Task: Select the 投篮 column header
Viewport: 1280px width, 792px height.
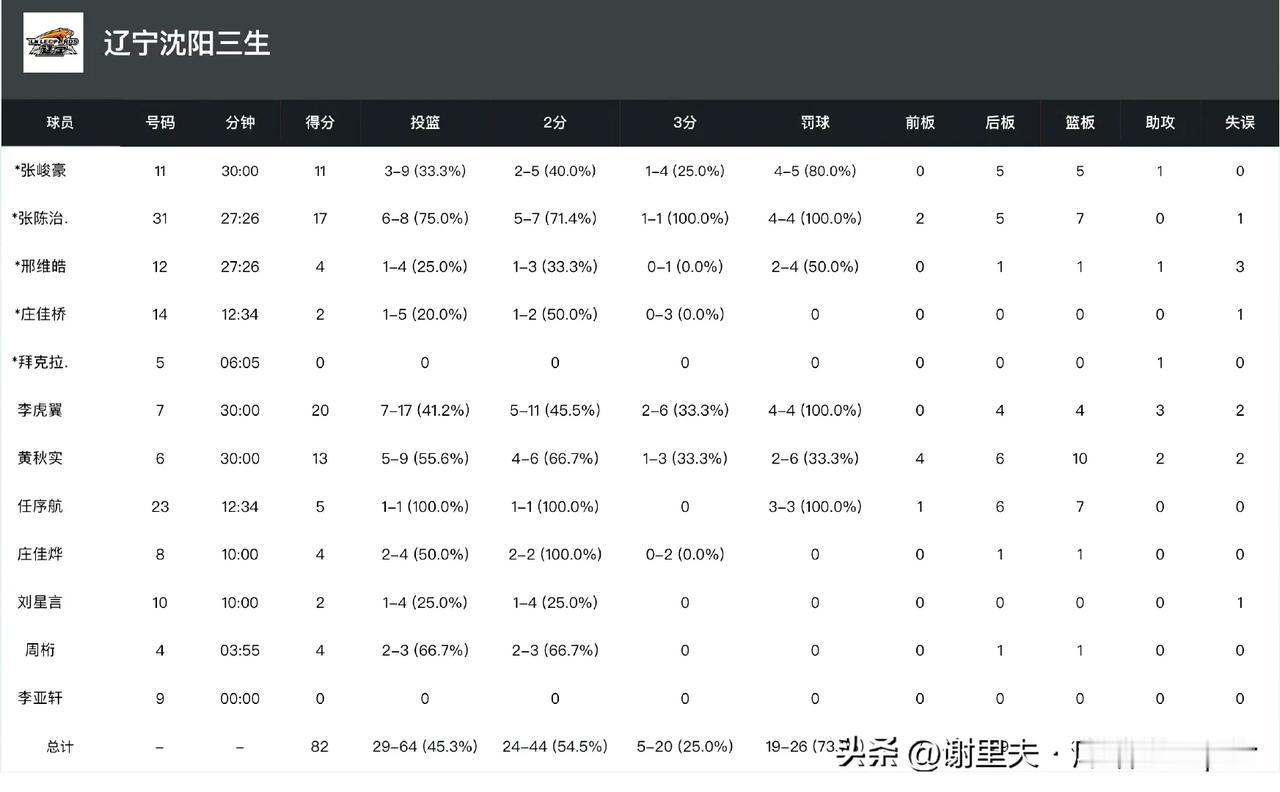Action: (425, 122)
